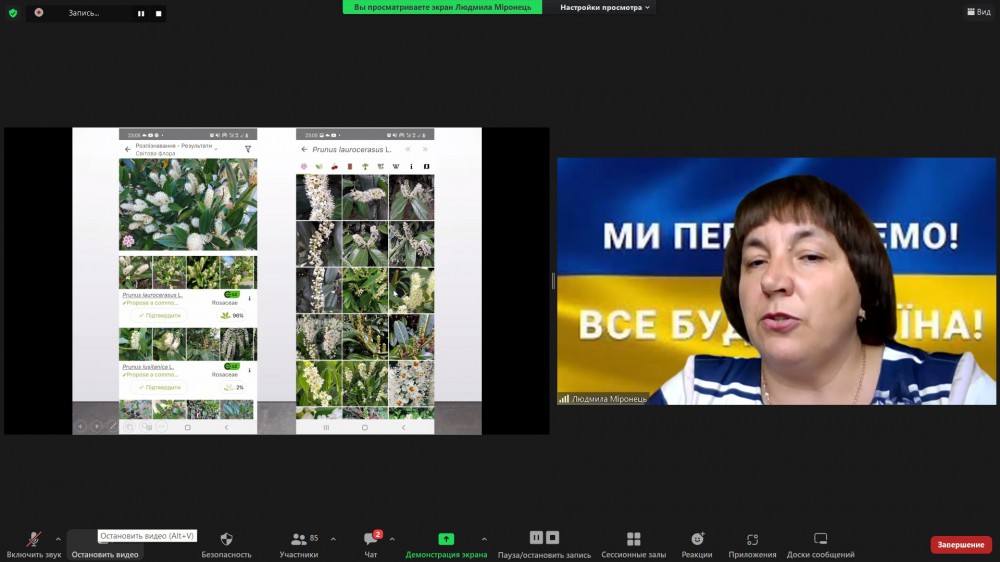Expand screen share options arrow

click(484, 539)
